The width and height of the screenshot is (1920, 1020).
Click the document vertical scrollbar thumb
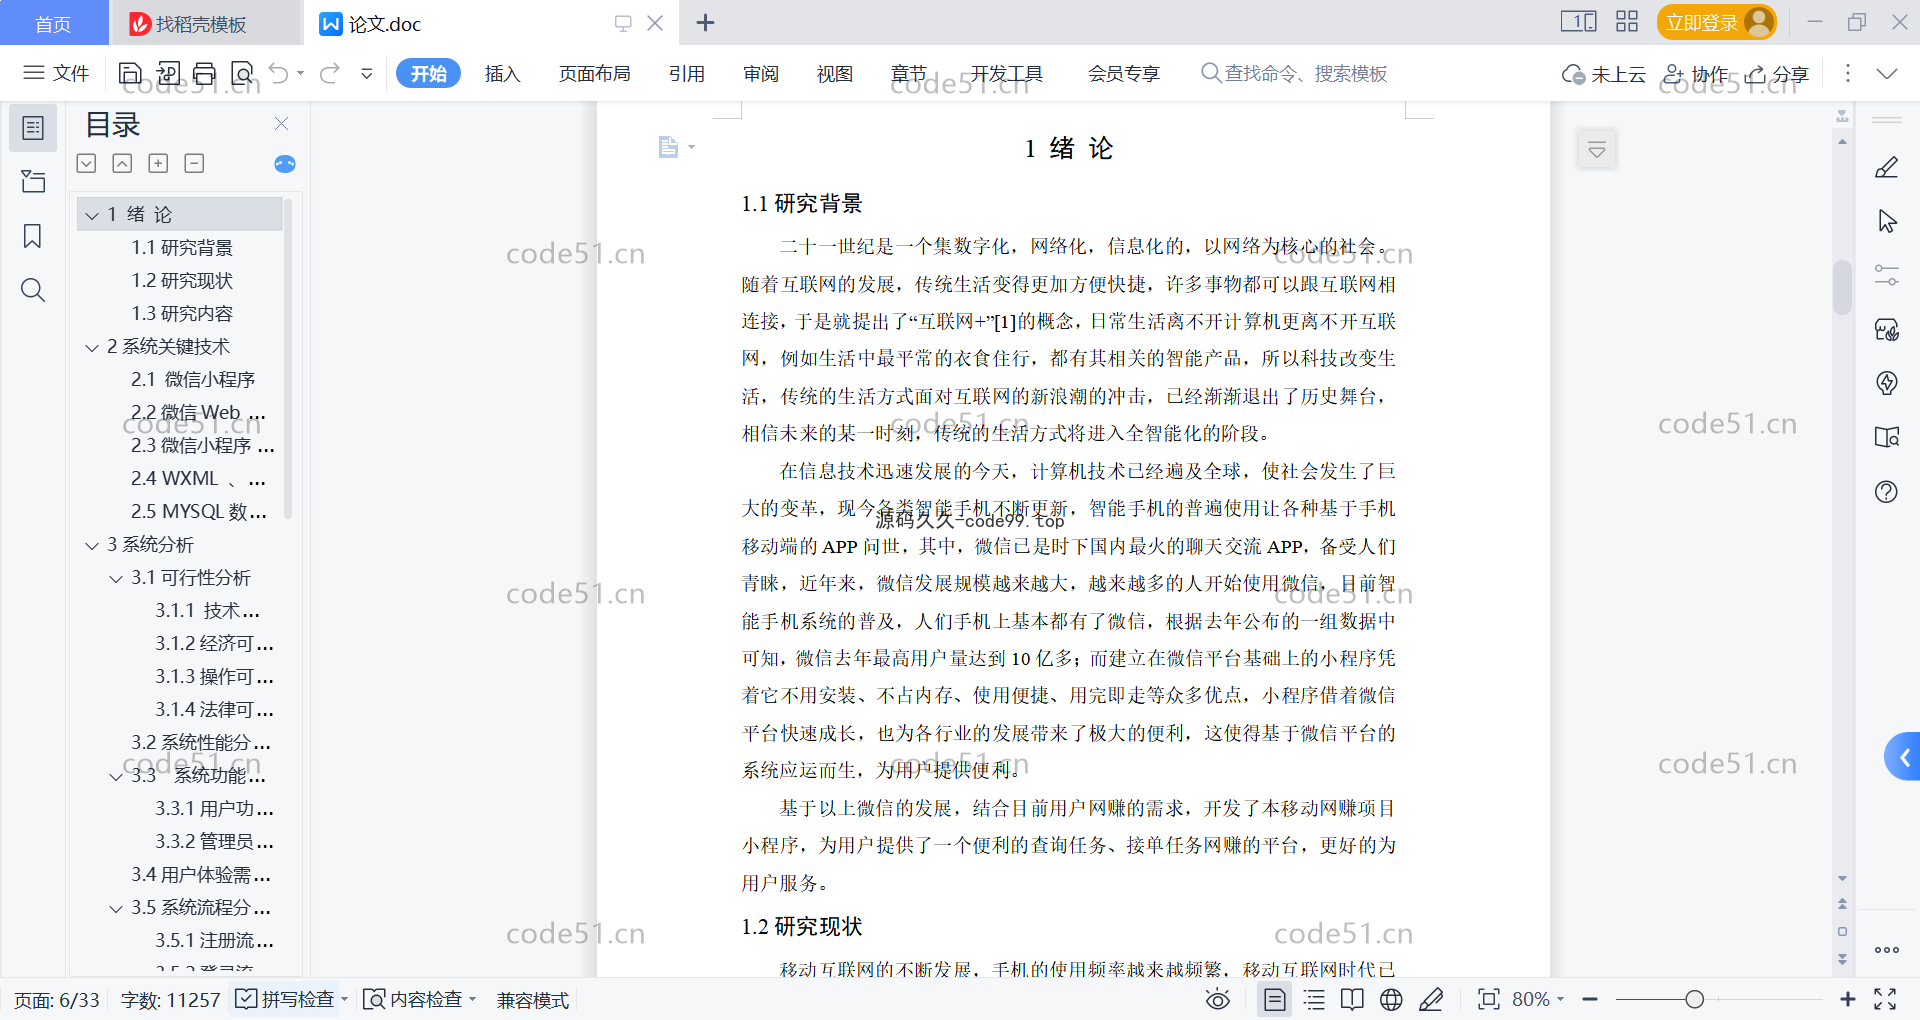click(1842, 287)
